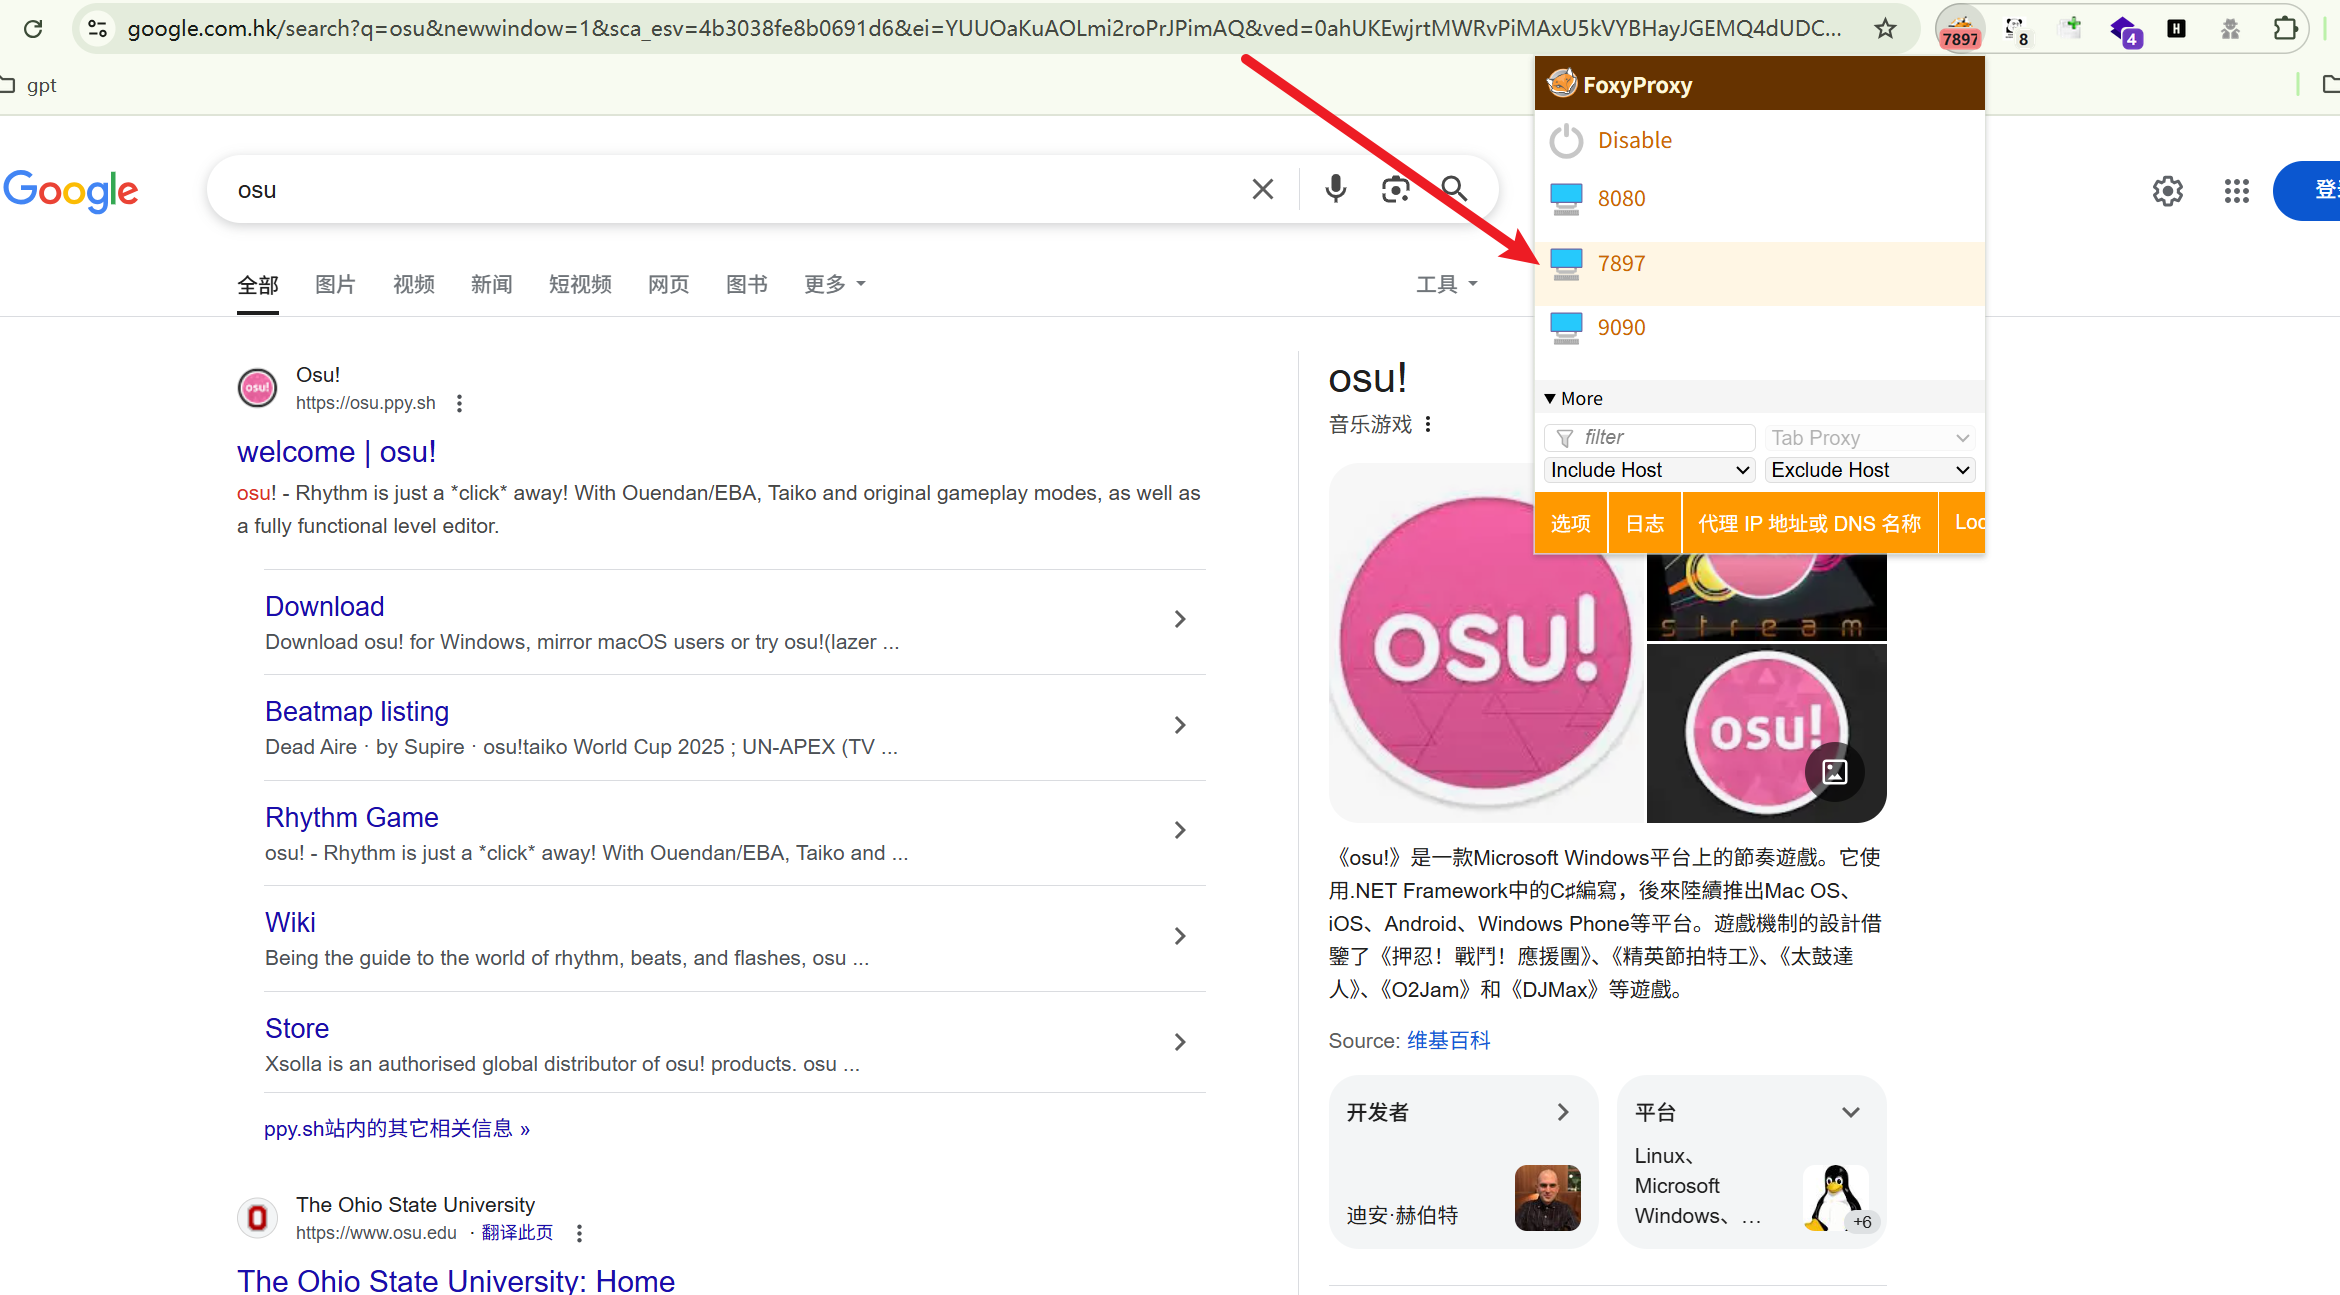This screenshot has width=2340, height=1295.
Task: Select the 9090 proxy in FoxyProxy
Action: pos(1759,328)
